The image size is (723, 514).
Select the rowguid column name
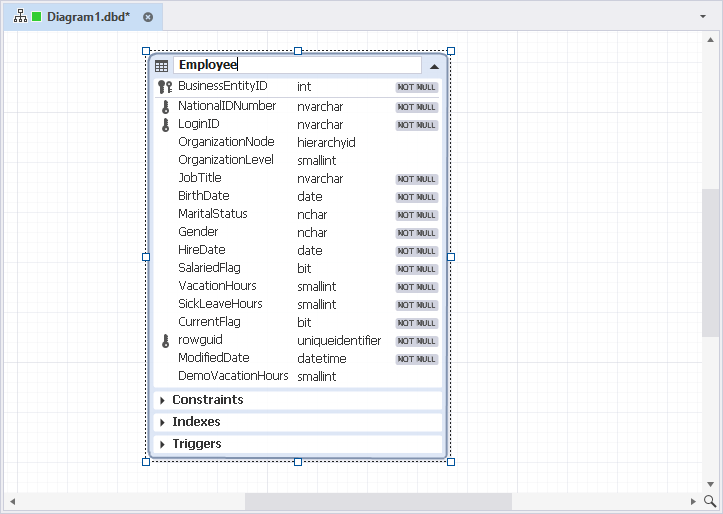pyautogui.click(x=200, y=340)
